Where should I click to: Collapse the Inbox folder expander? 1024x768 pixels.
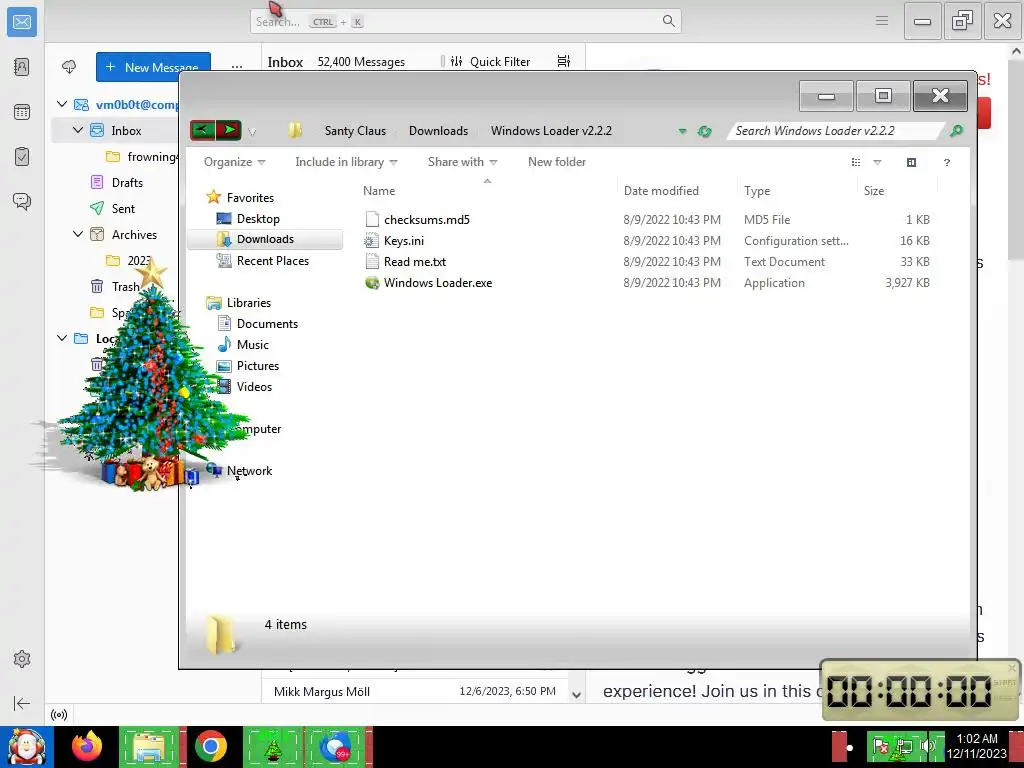click(78, 130)
